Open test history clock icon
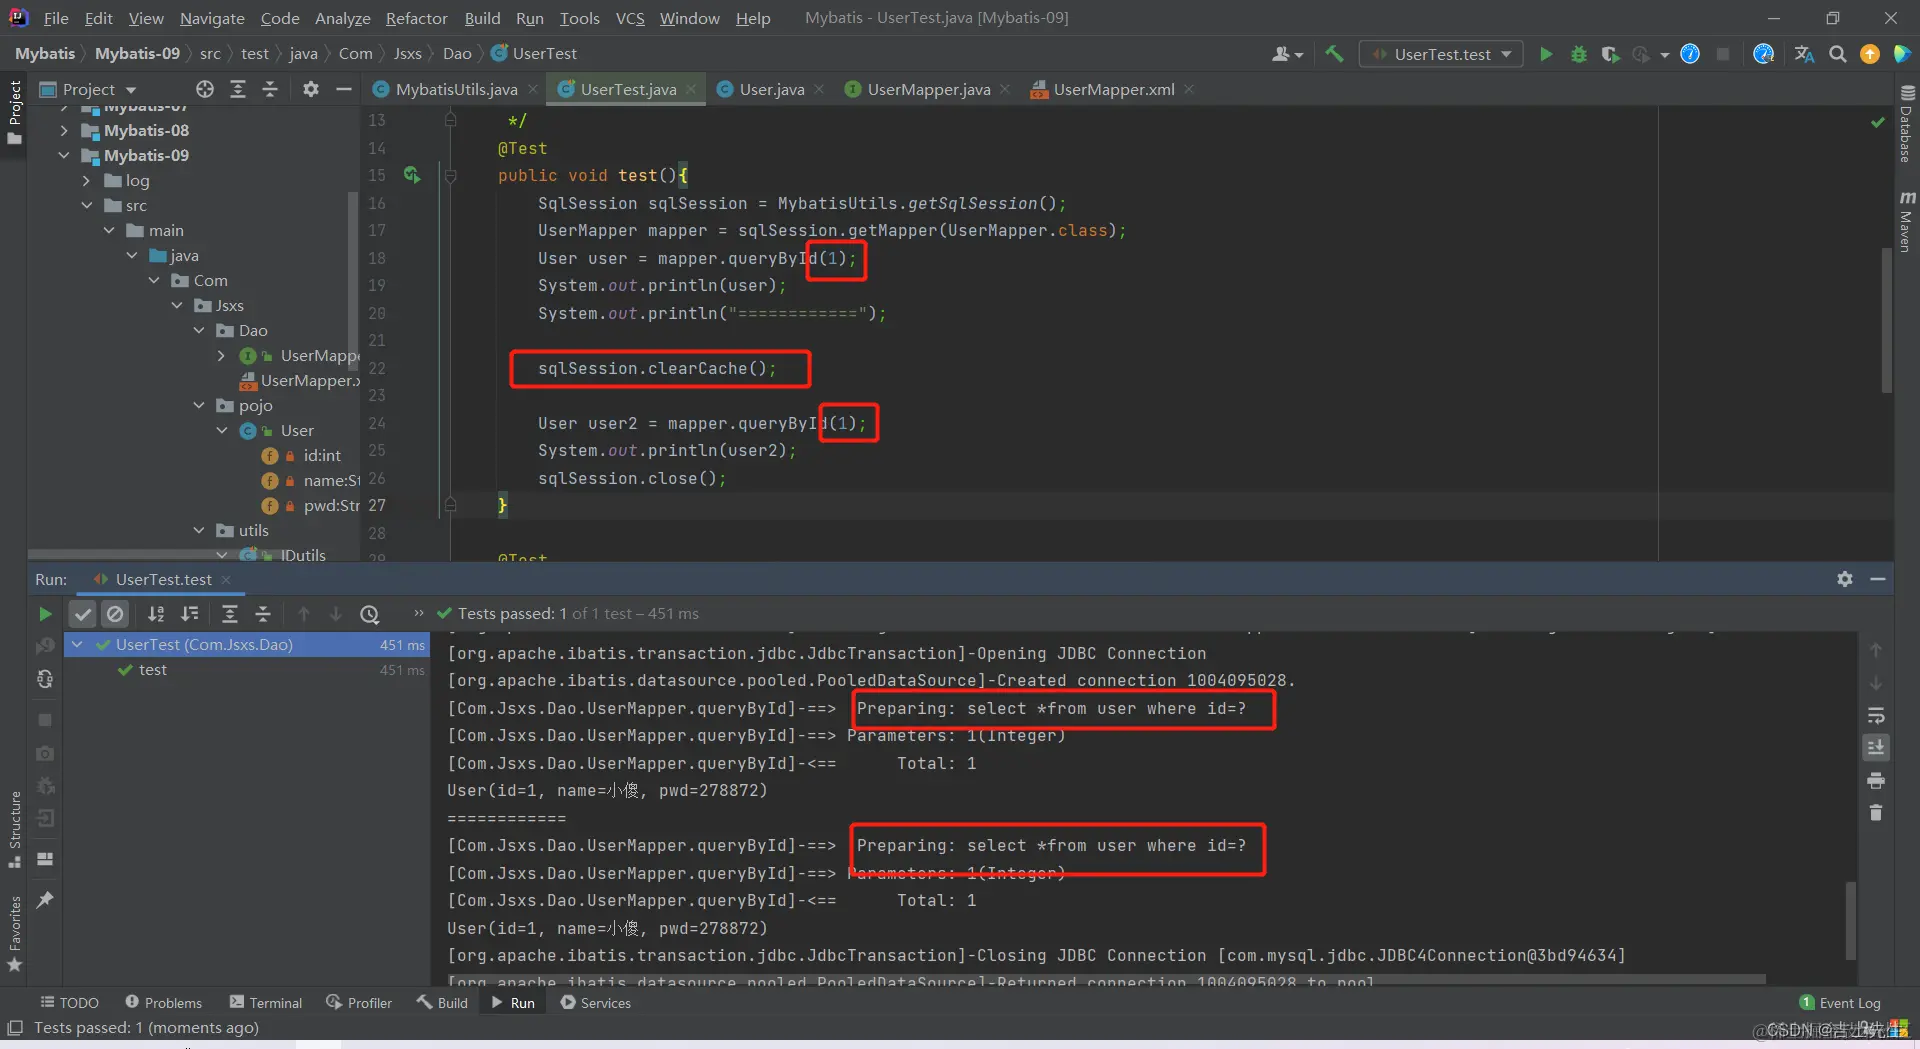Image resolution: width=1920 pixels, height=1049 pixels. [370, 614]
